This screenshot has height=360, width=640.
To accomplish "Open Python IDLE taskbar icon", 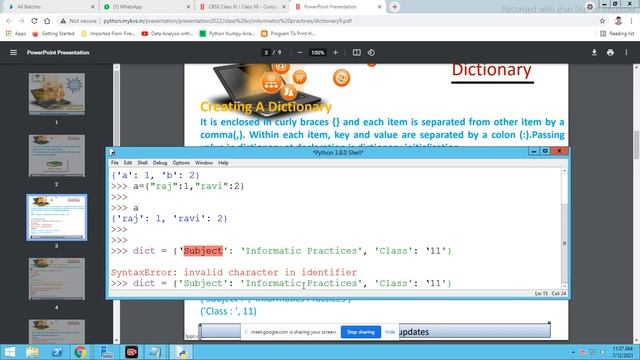I will coord(181,352).
